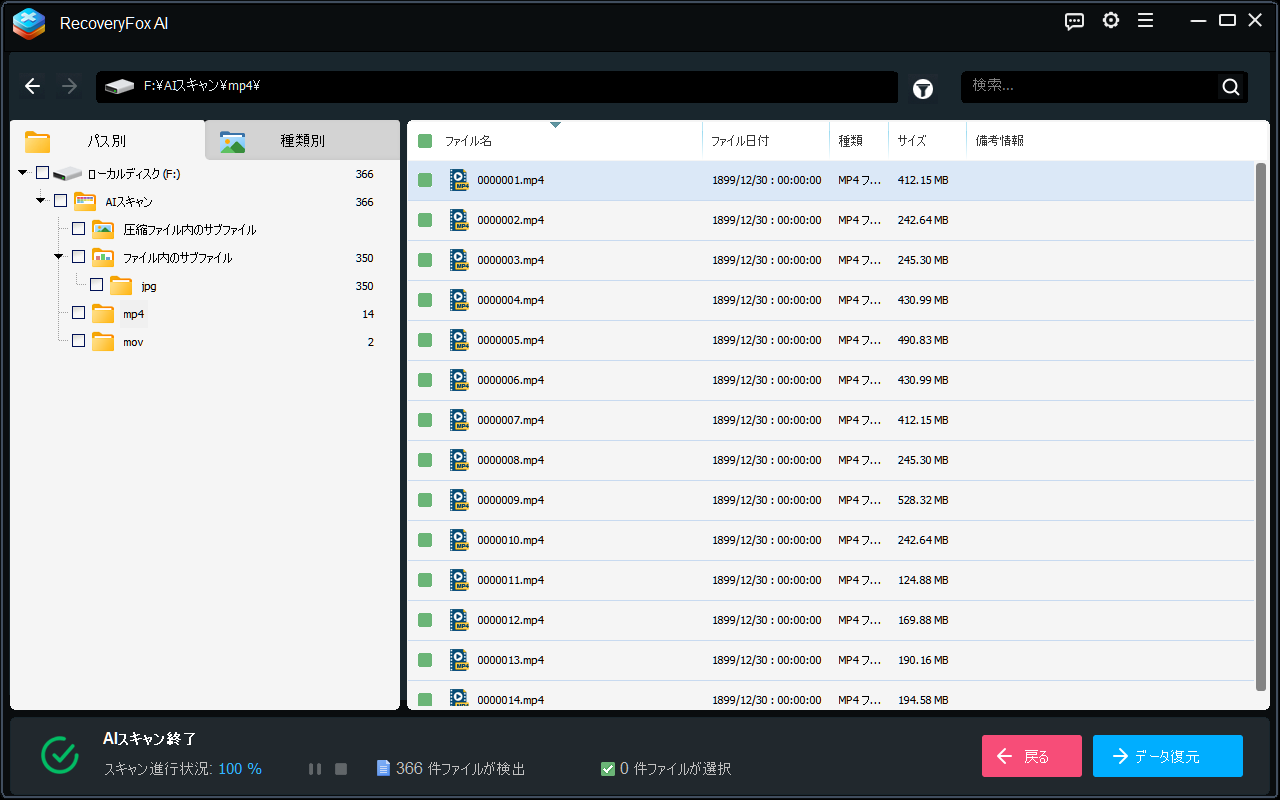Collapse the ローカルディスク (F:) root node
The height and width of the screenshot is (800, 1280).
(x=23, y=173)
